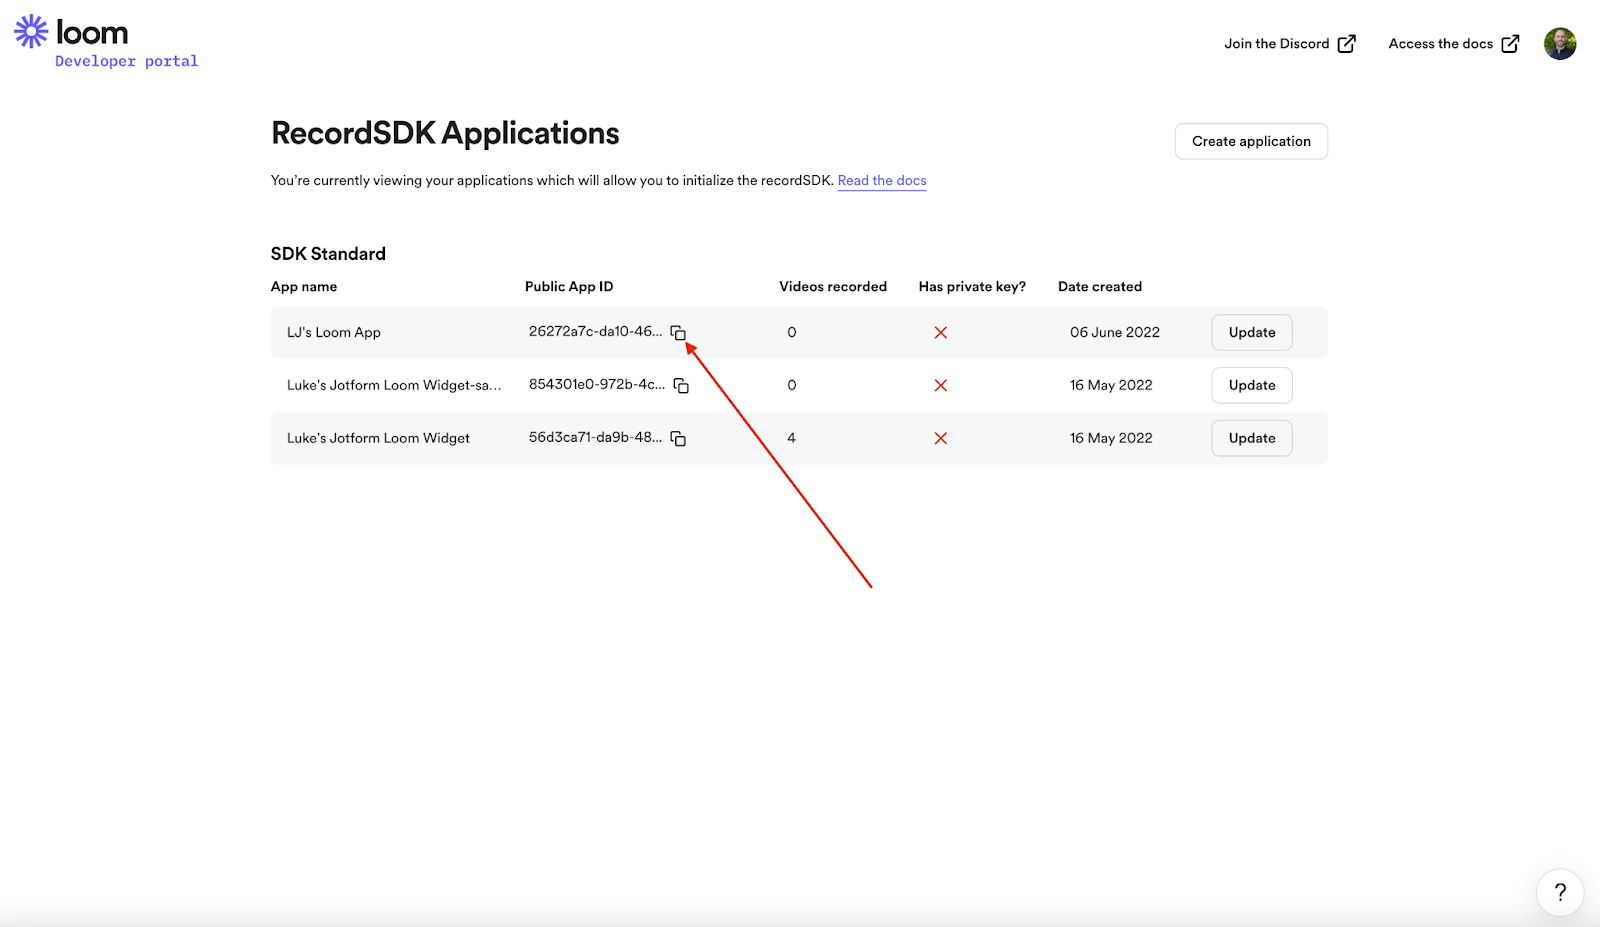Open the help question mark button
The width and height of the screenshot is (1600, 927).
[x=1559, y=892]
